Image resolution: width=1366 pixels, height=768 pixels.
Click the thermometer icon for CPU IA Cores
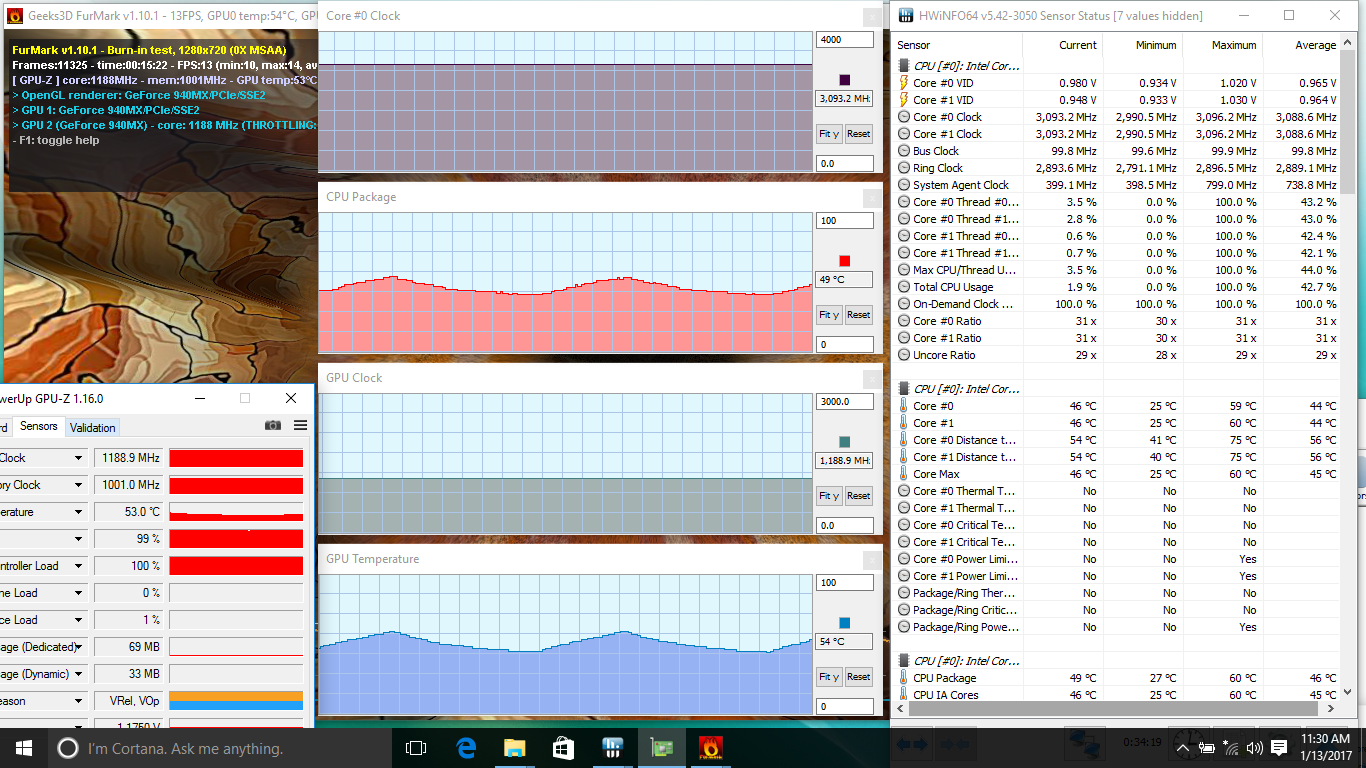point(904,695)
